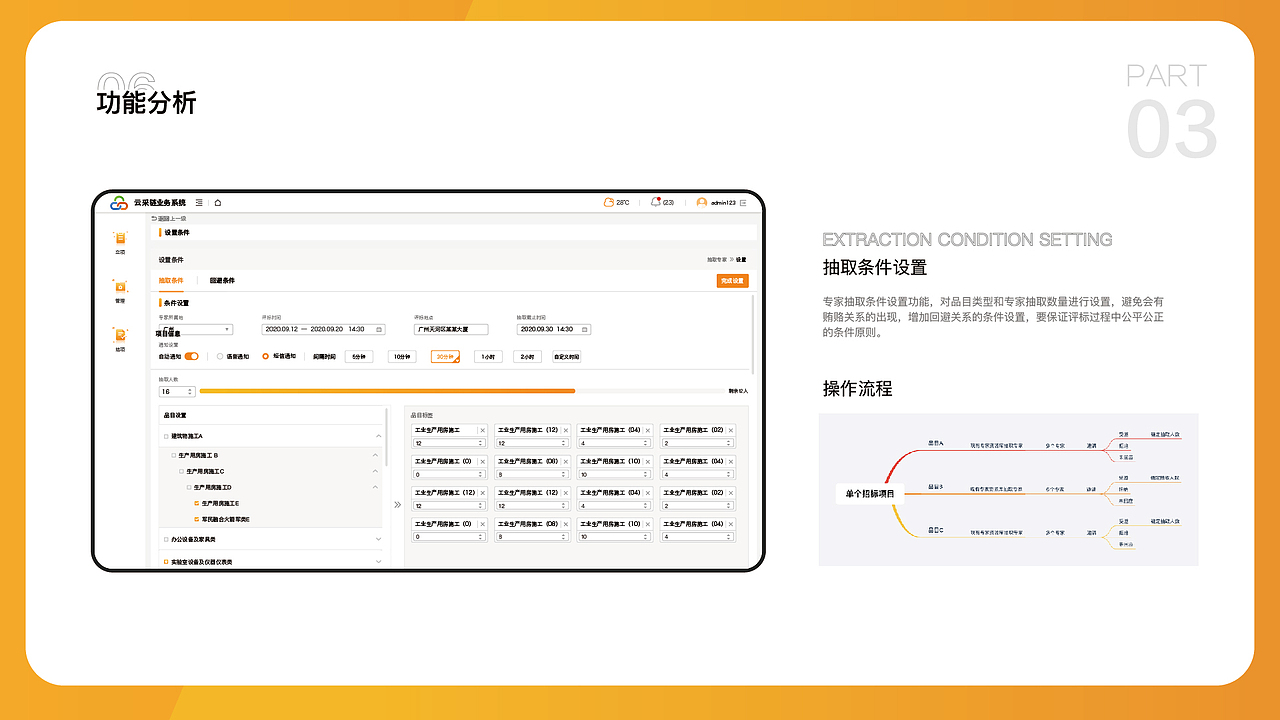Click the logout icon beside admin123
The width and height of the screenshot is (1280, 720).
743,203
